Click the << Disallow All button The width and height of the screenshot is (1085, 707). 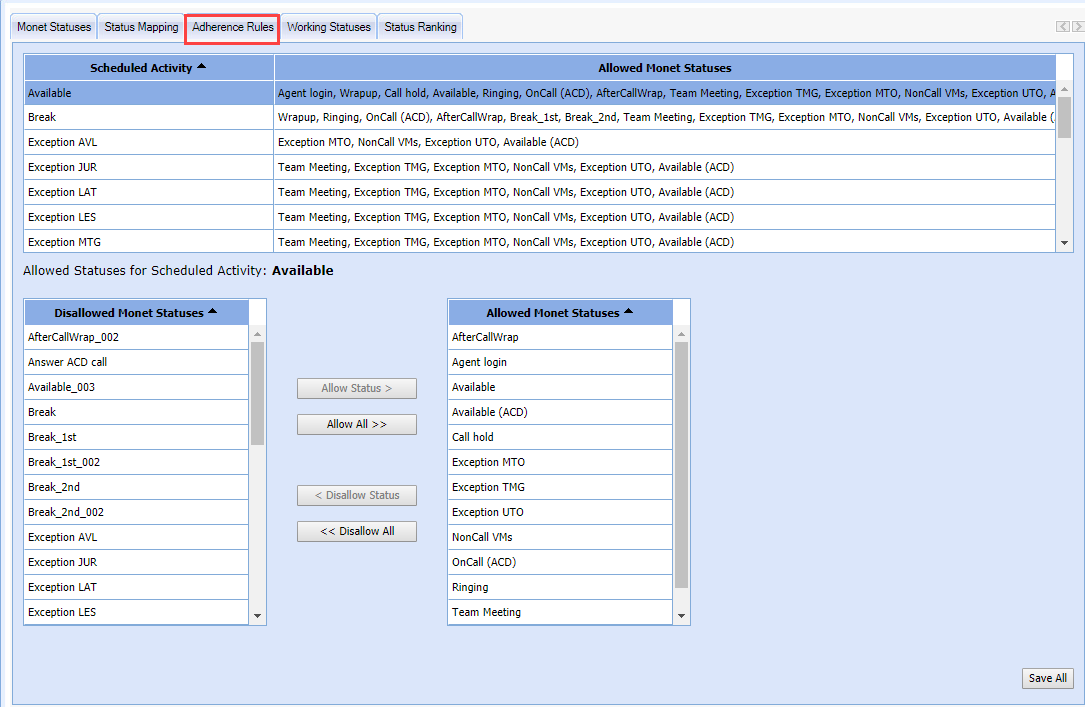(x=356, y=531)
